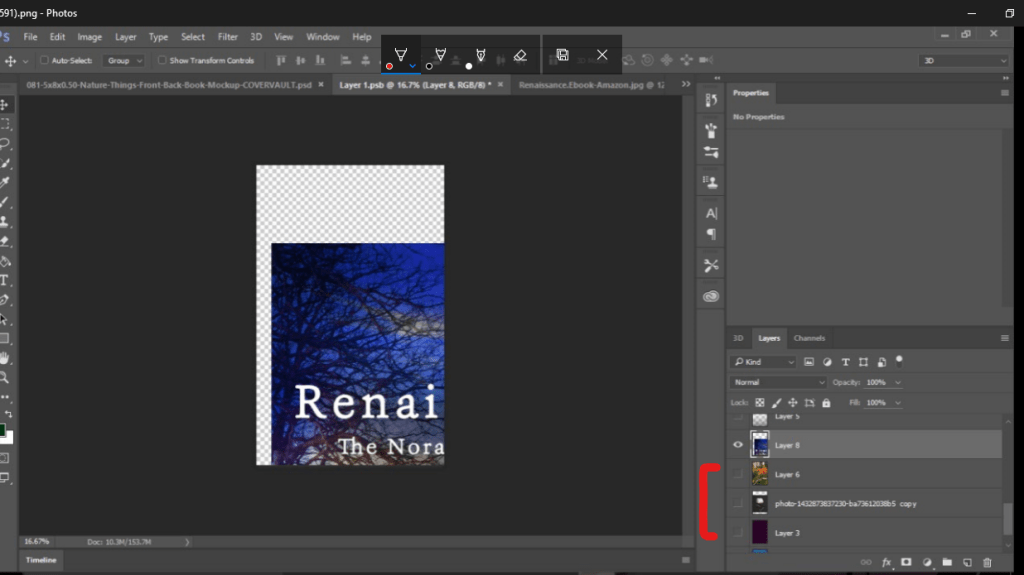Image resolution: width=1024 pixels, height=575 pixels.
Task: Hide Layer 8 using eye icon
Action: pos(739,445)
